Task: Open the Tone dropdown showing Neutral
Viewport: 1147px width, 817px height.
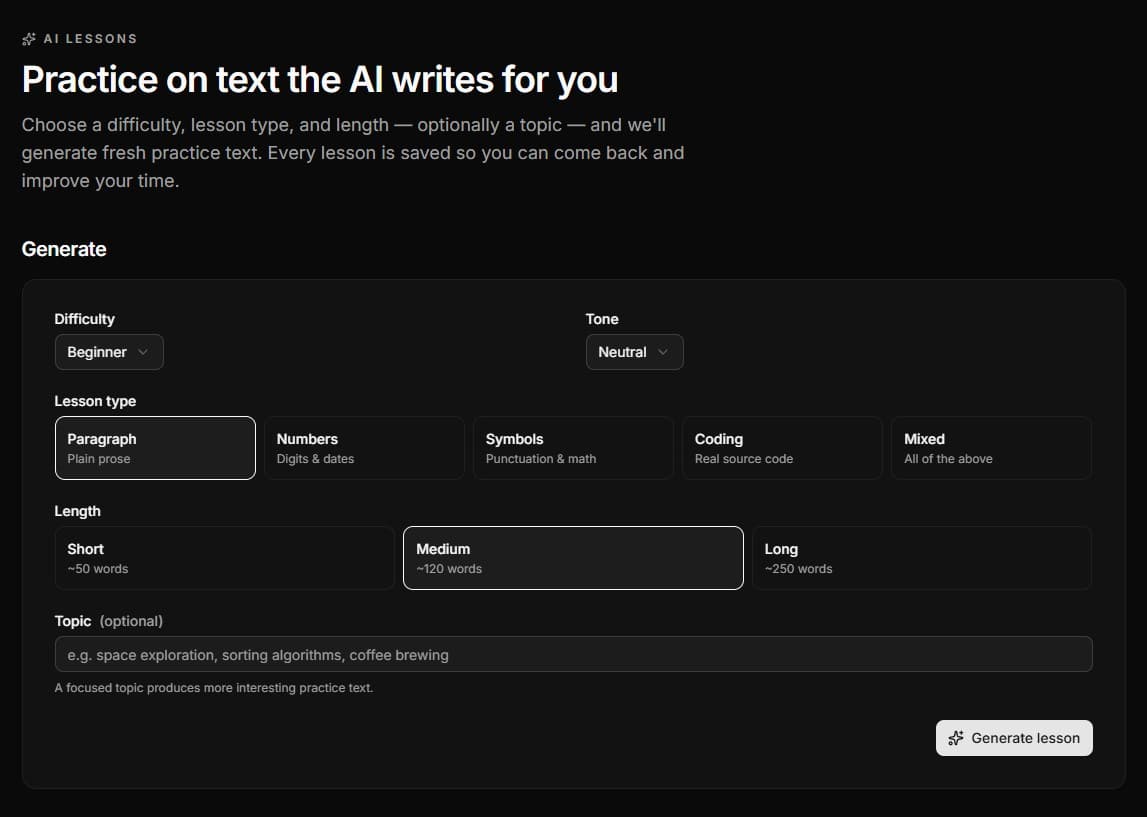Action: point(634,352)
